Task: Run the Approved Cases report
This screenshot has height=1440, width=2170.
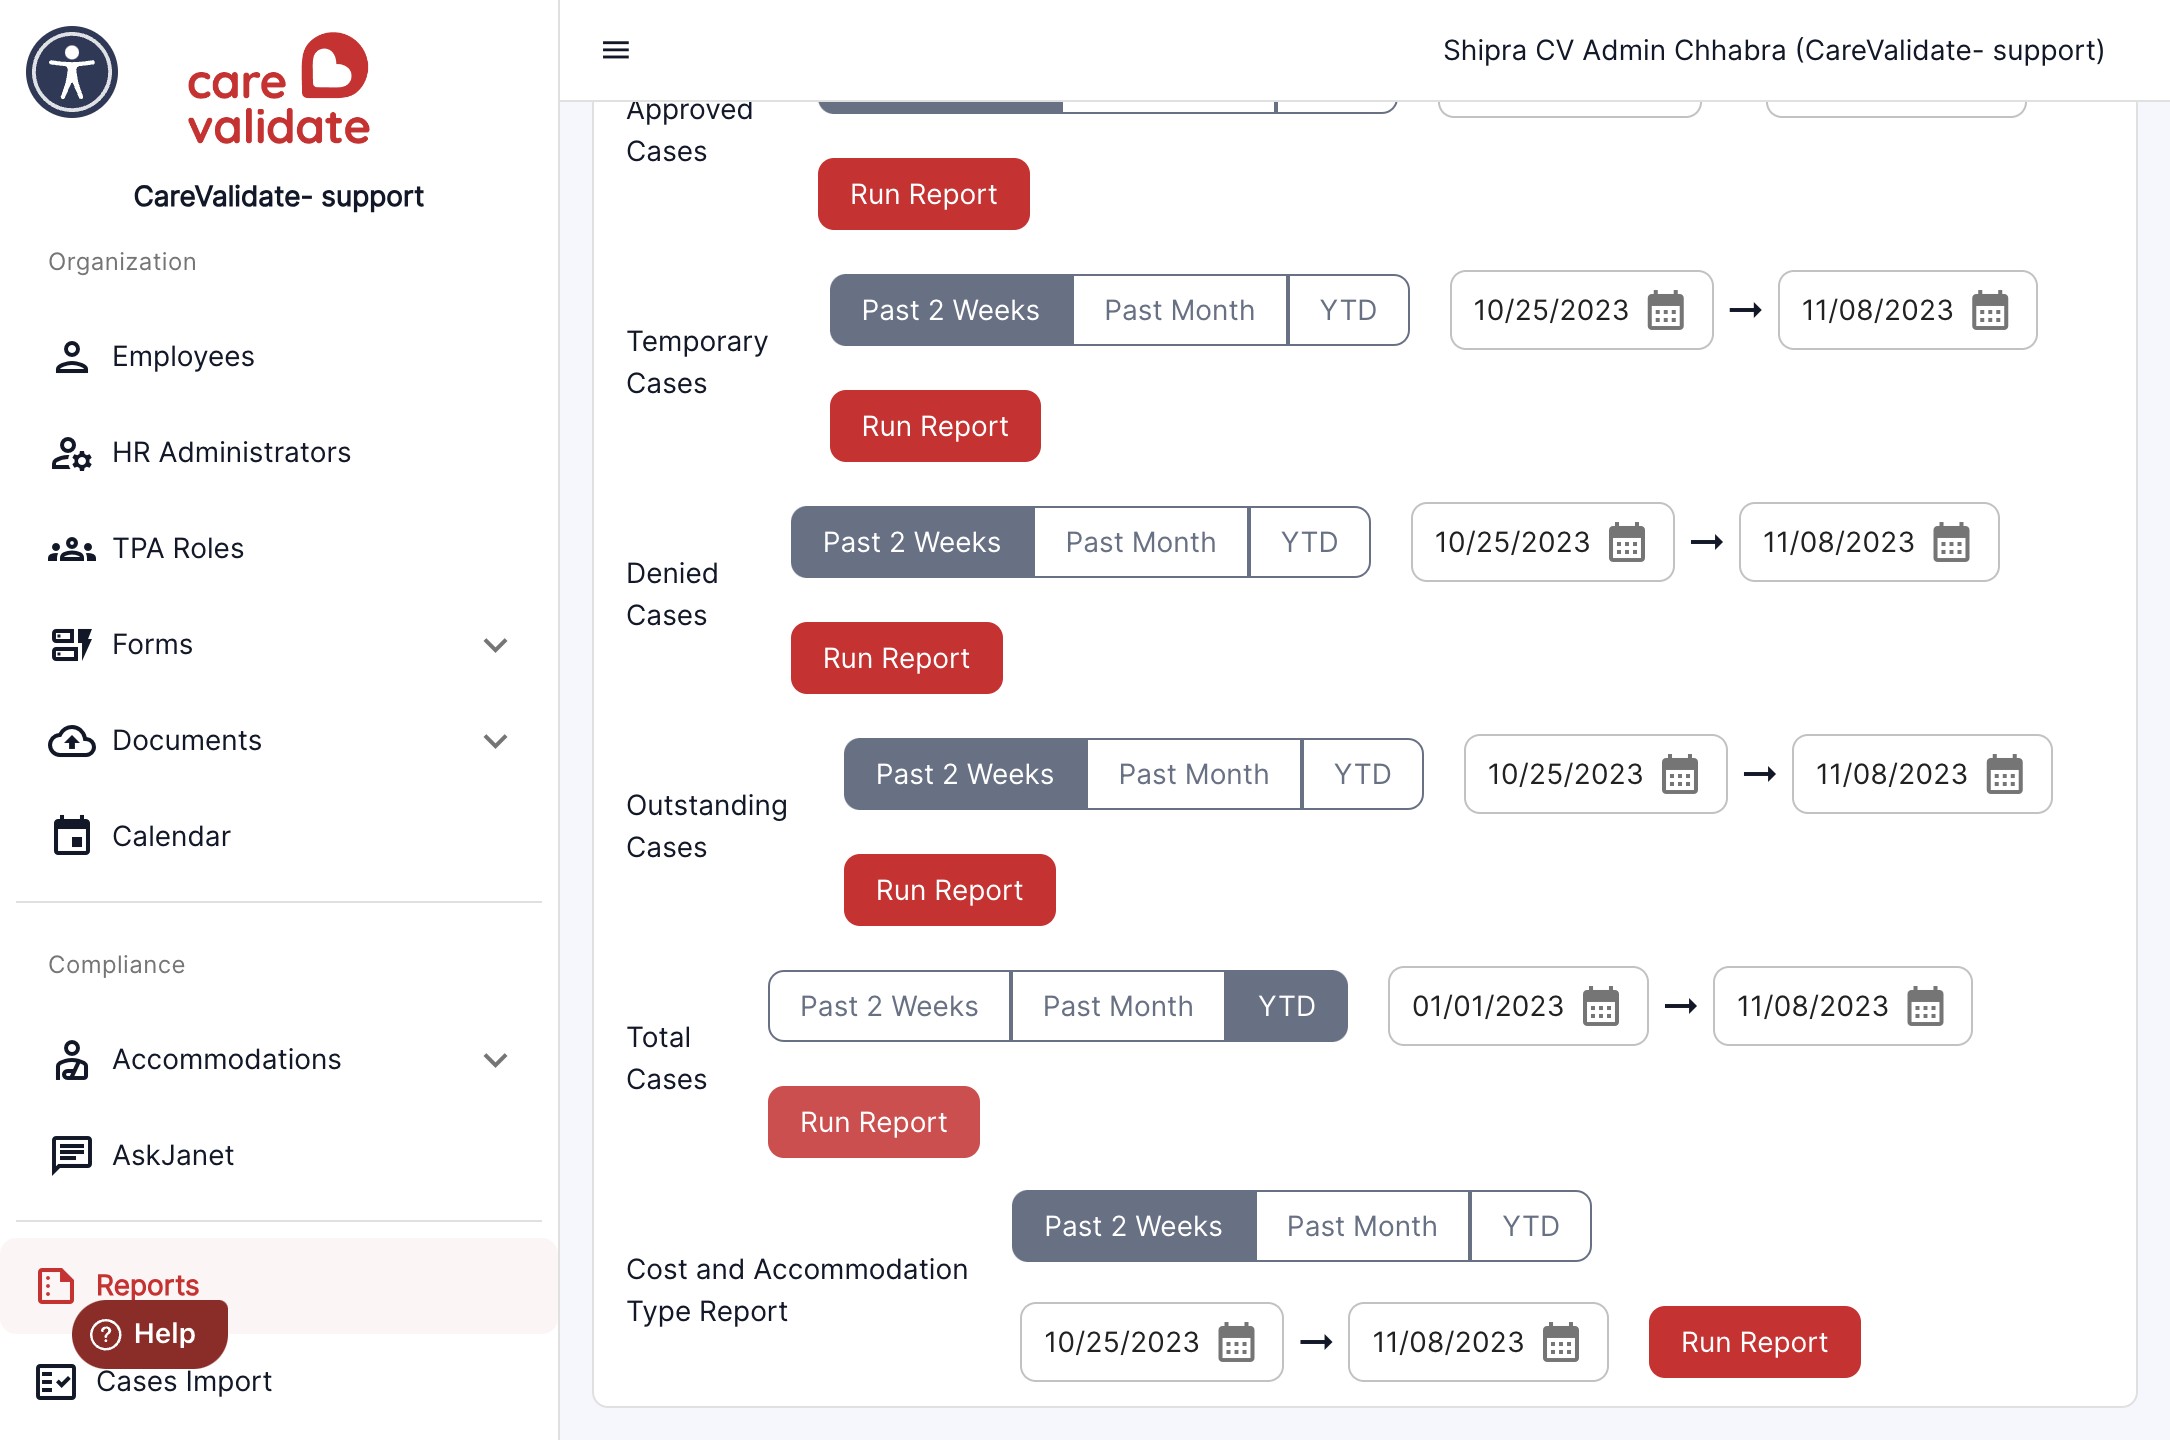Action: (x=923, y=194)
